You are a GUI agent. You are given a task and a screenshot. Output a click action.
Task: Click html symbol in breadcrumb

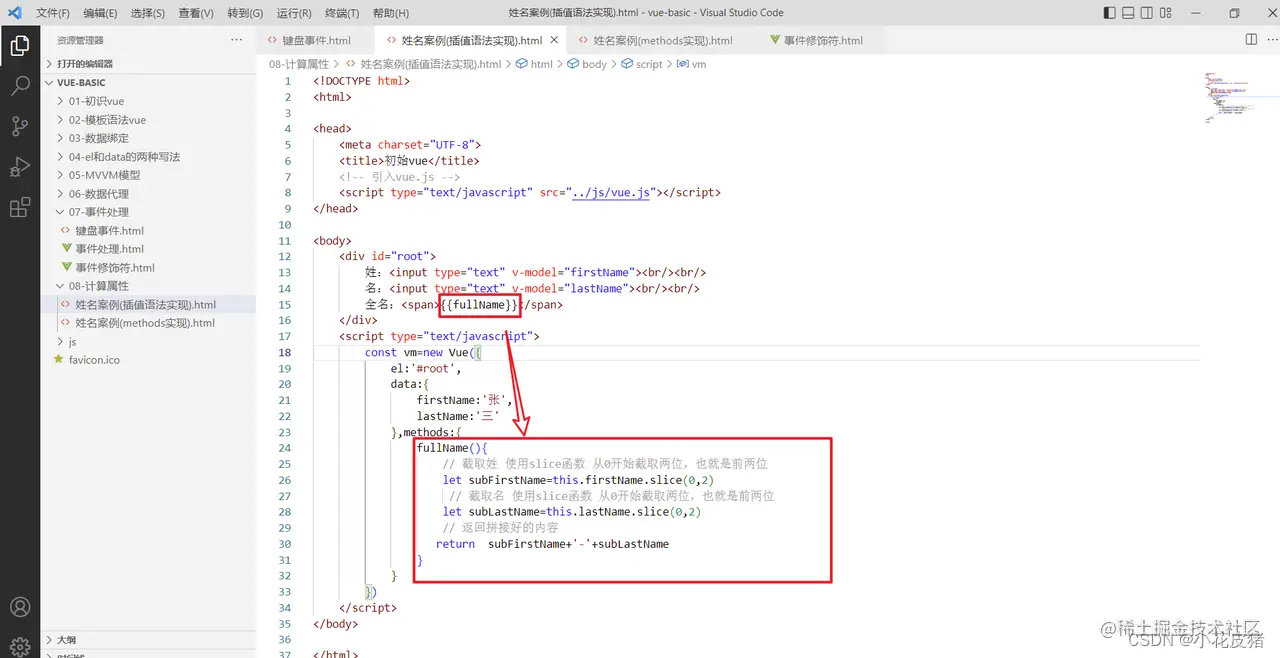pyautogui.click(x=534, y=64)
